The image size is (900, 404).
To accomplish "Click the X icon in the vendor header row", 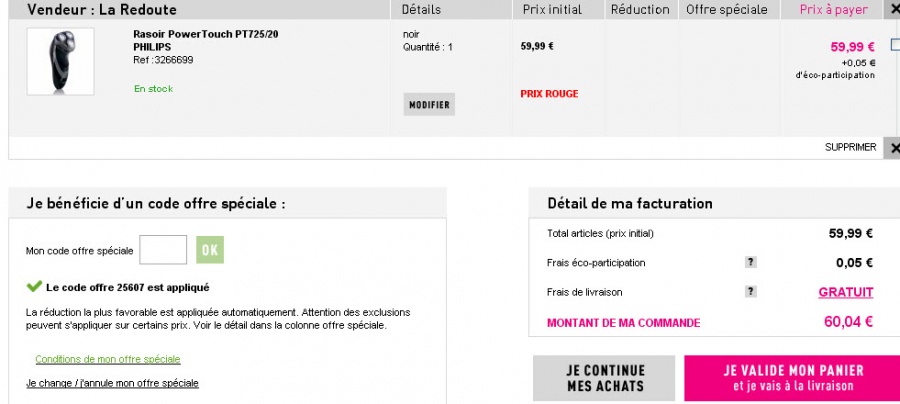I will pyautogui.click(x=893, y=9).
